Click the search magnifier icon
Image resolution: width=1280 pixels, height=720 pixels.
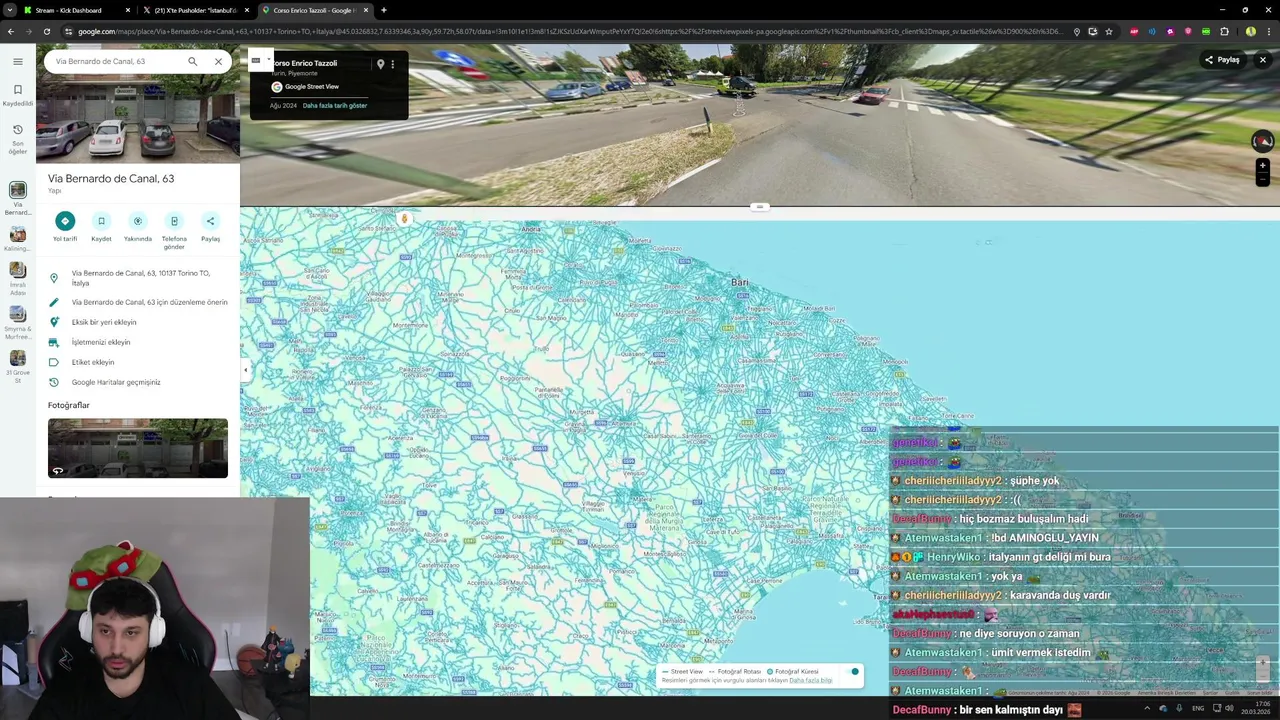pyautogui.click(x=193, y=61)
